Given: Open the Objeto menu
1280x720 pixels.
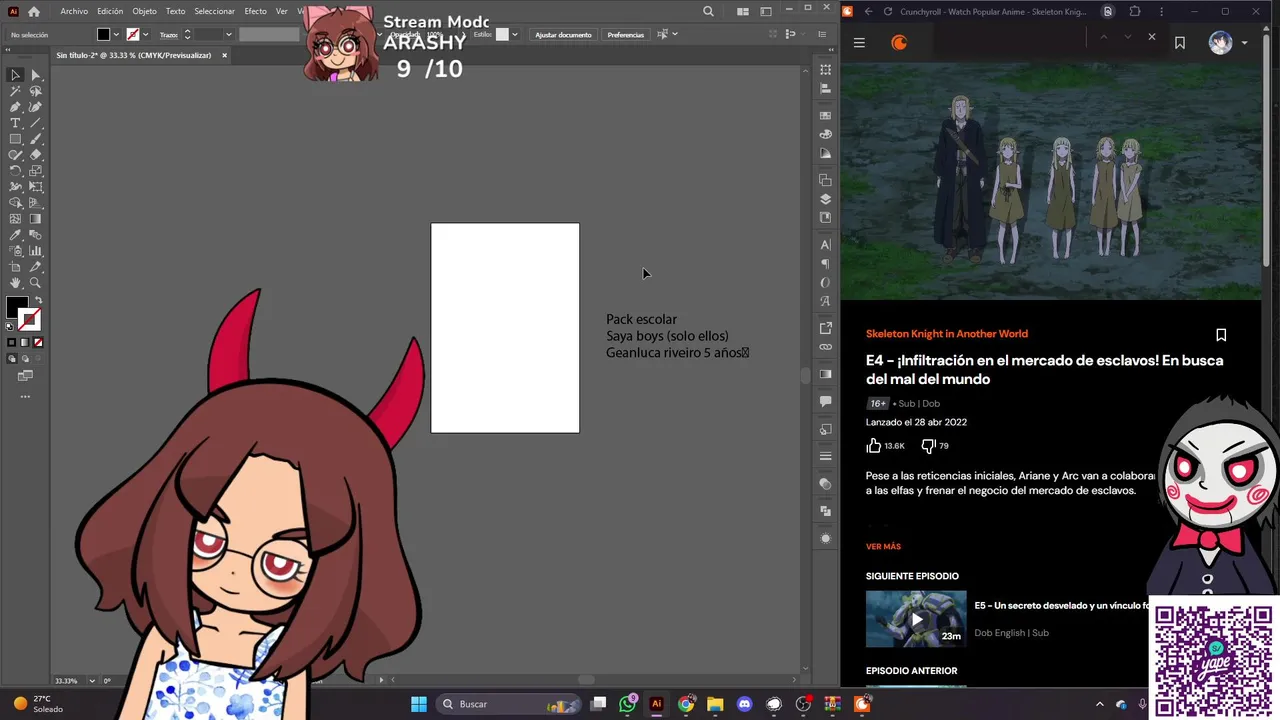Looking at the screenshot, I should pos(144,11).
